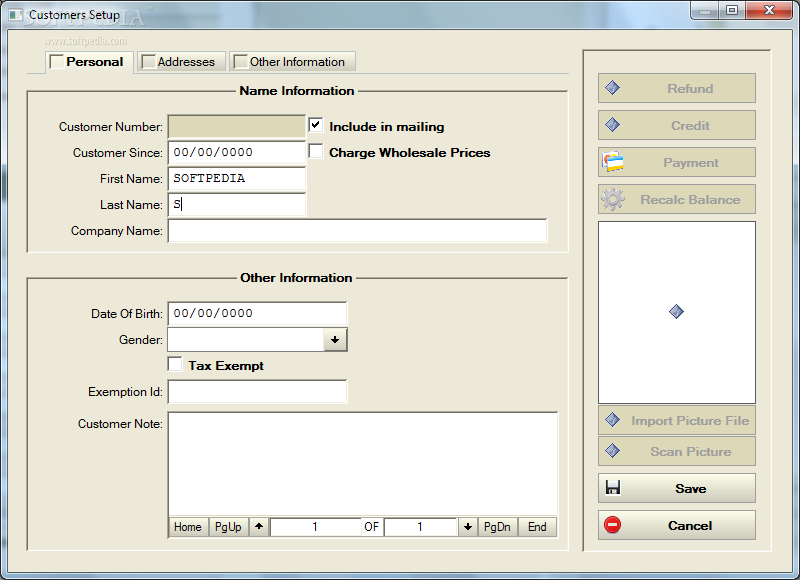Click the current note page number box
The width and height of the screenshot is (800, 580).
(x=315, y=526)
